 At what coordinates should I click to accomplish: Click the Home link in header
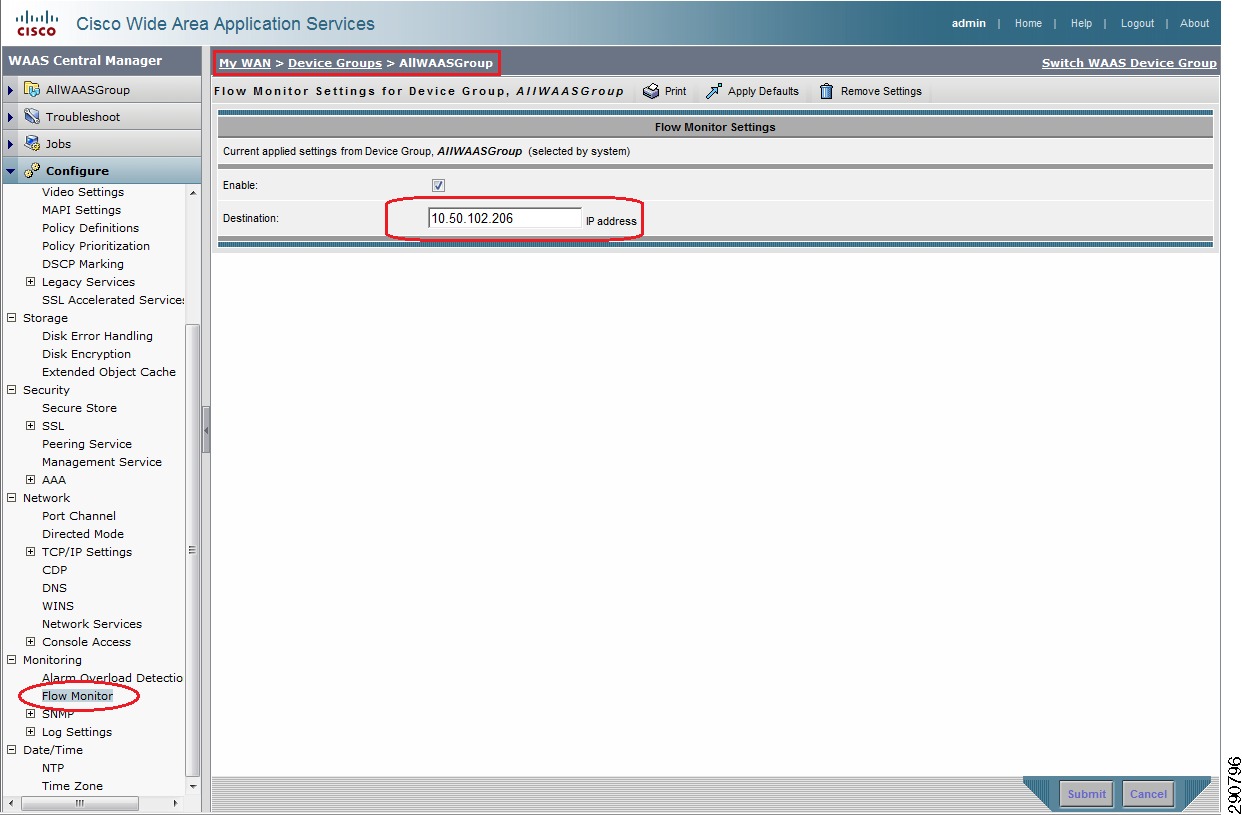coord(1028,23)
